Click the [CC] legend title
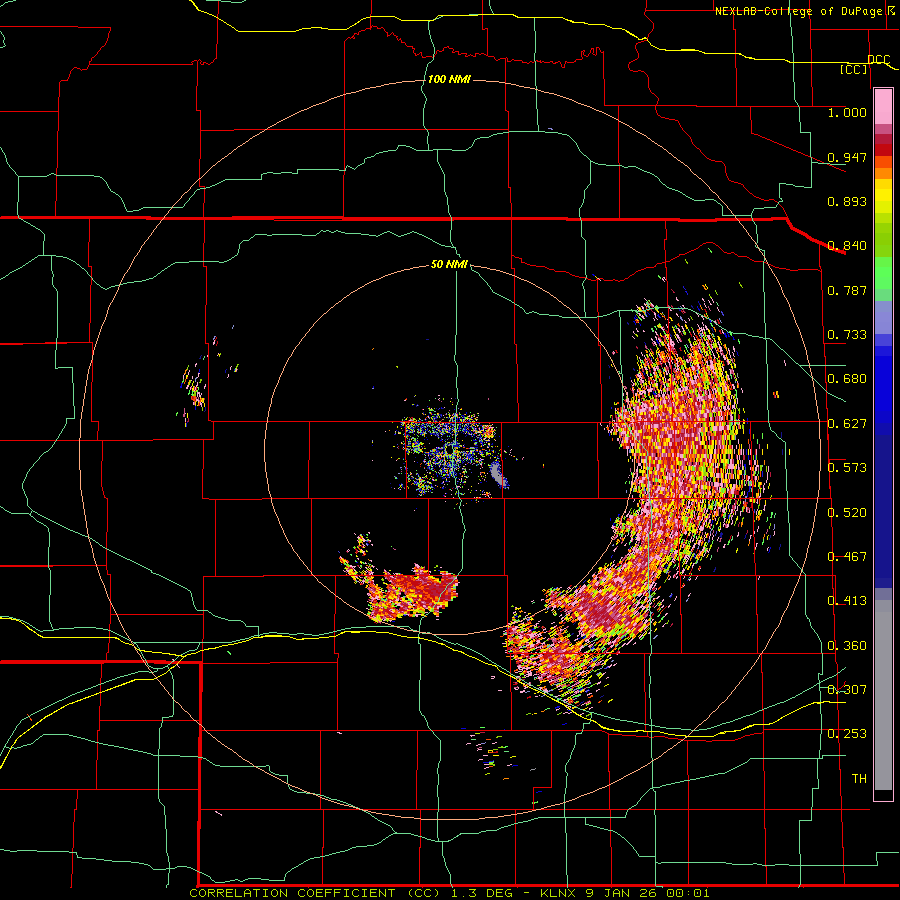Image resolution: width=900 pixels, height=900 pixels. pyautogui.click(x=854, y=69)
